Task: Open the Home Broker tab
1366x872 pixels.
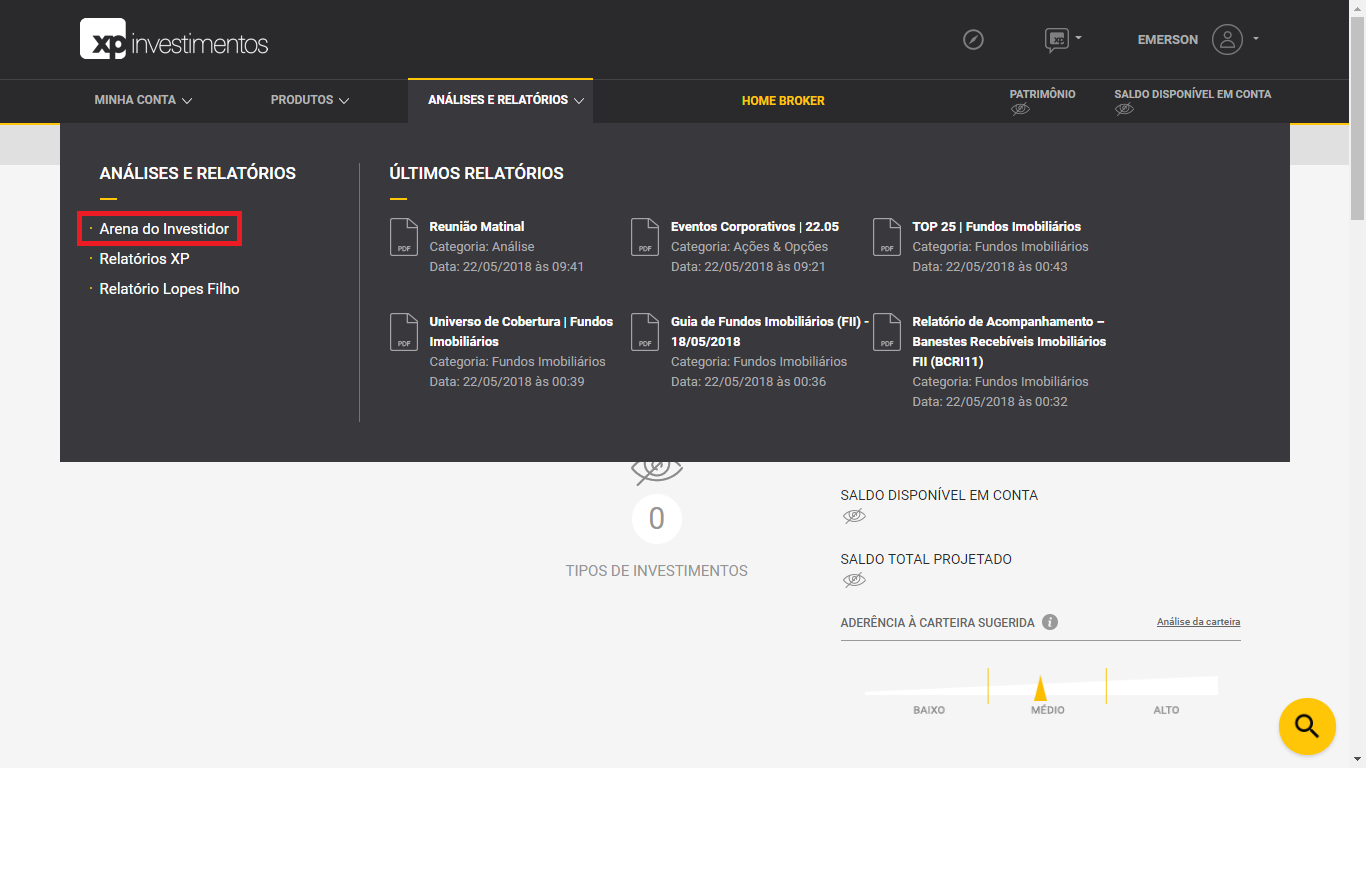Action: [x=783, y=101]
